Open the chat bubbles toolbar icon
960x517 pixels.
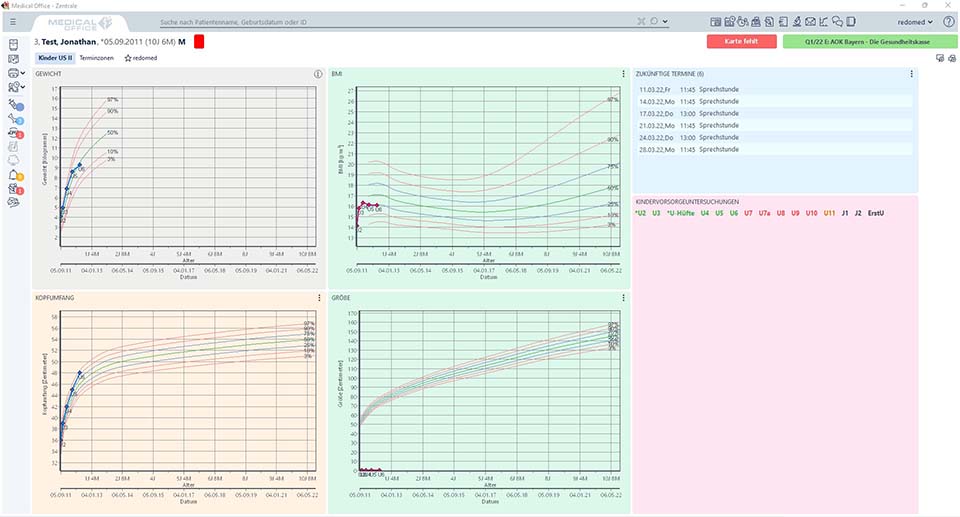click(x=837, y=22)
